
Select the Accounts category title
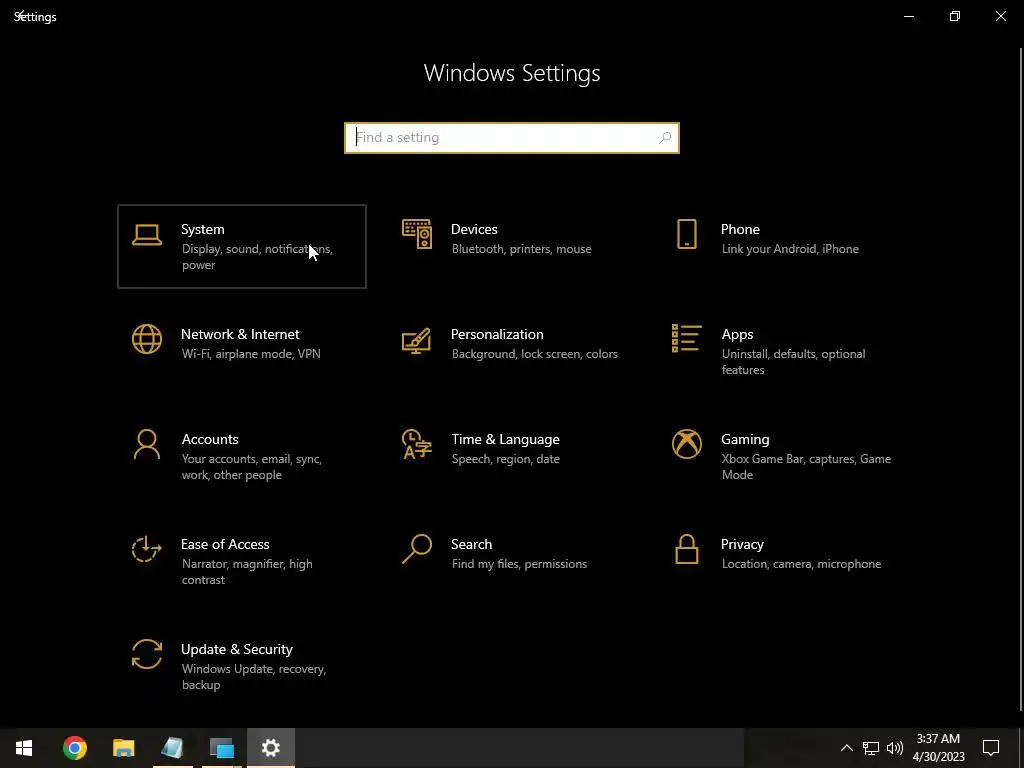pyautogui.click(x=210, y=440)
